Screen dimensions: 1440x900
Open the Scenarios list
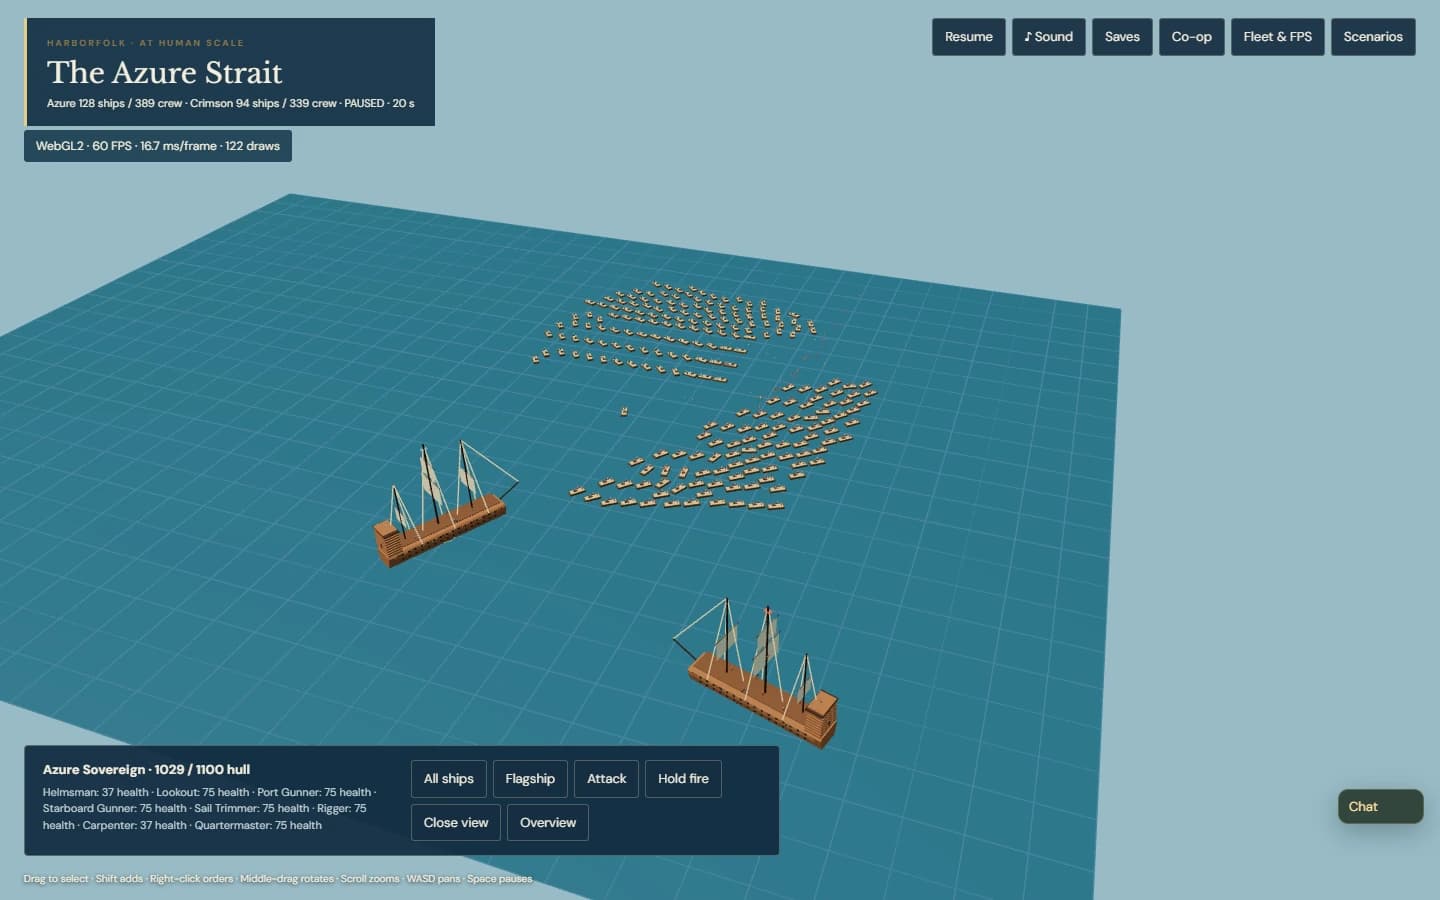pos(1372,37)
